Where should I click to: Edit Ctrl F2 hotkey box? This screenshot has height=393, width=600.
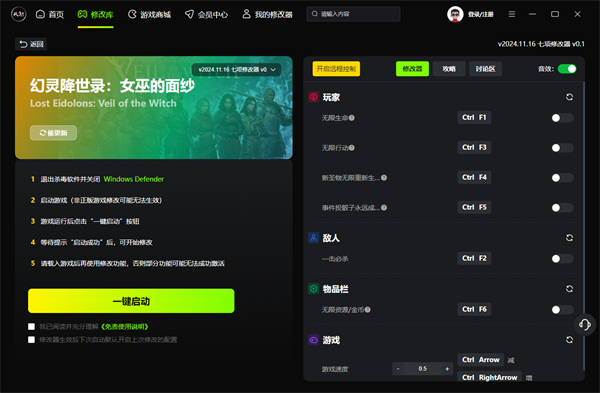(x=474, y=258)
